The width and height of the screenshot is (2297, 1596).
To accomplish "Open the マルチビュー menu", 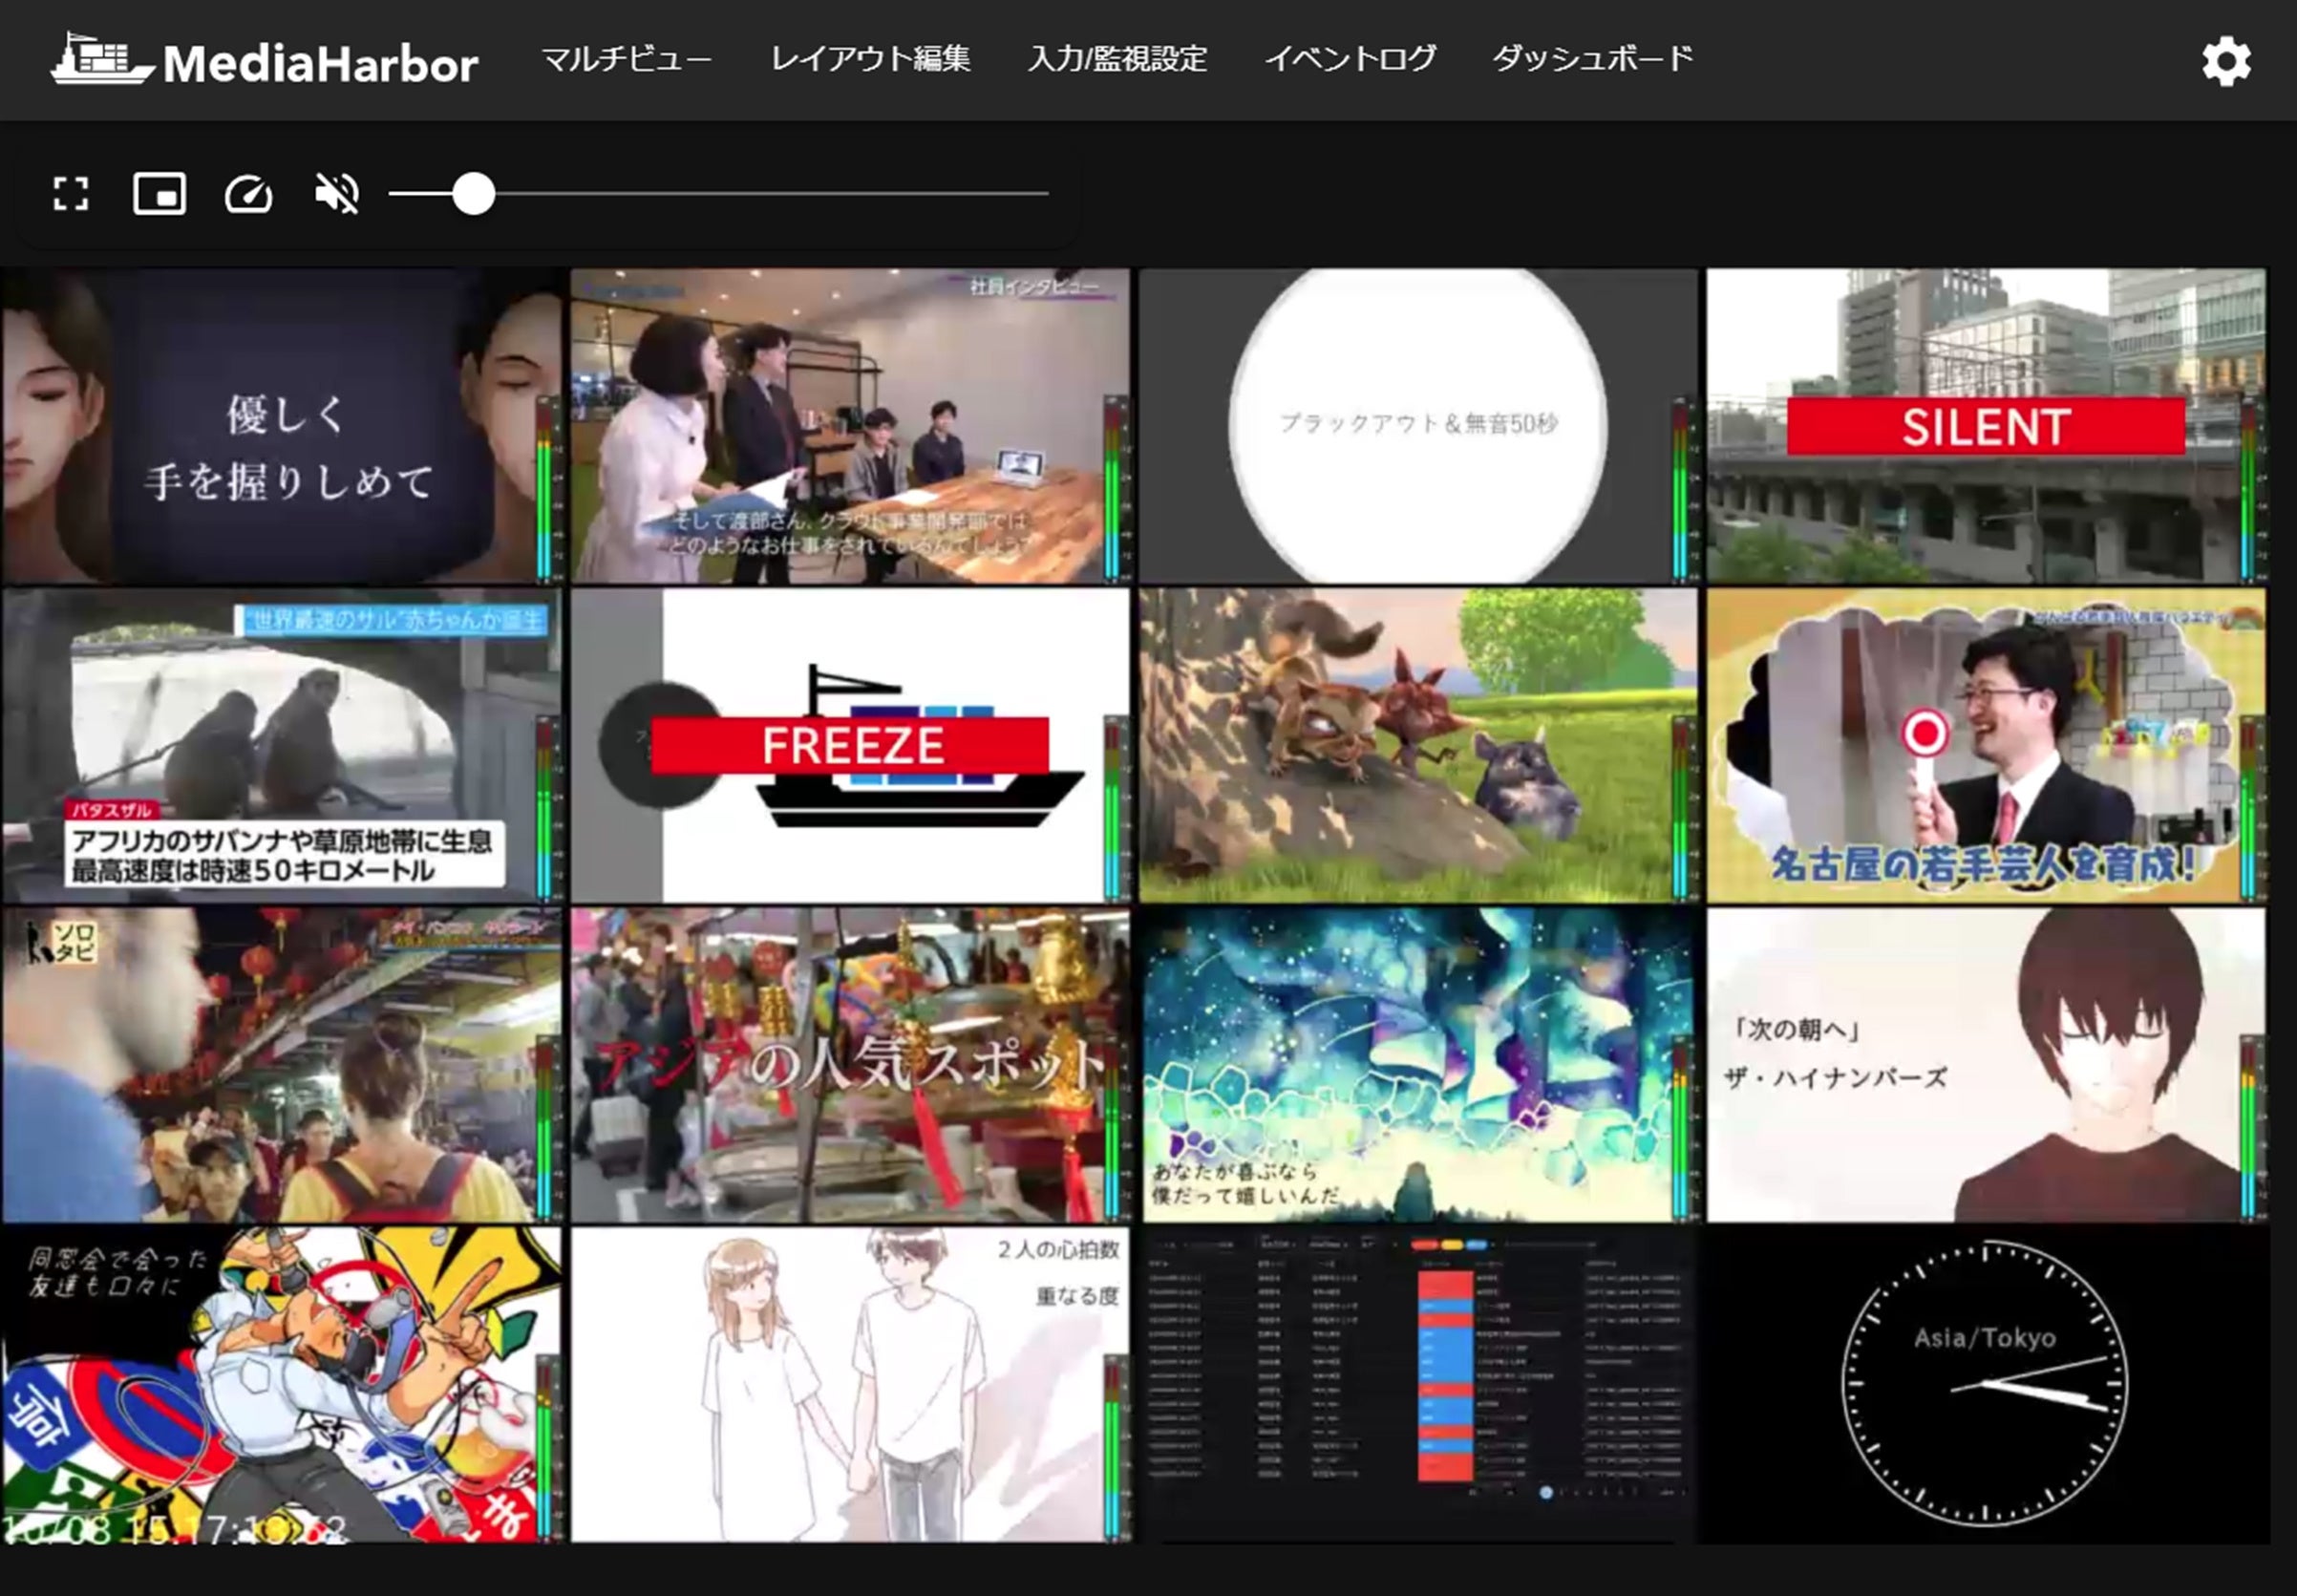I will point(627,60).
